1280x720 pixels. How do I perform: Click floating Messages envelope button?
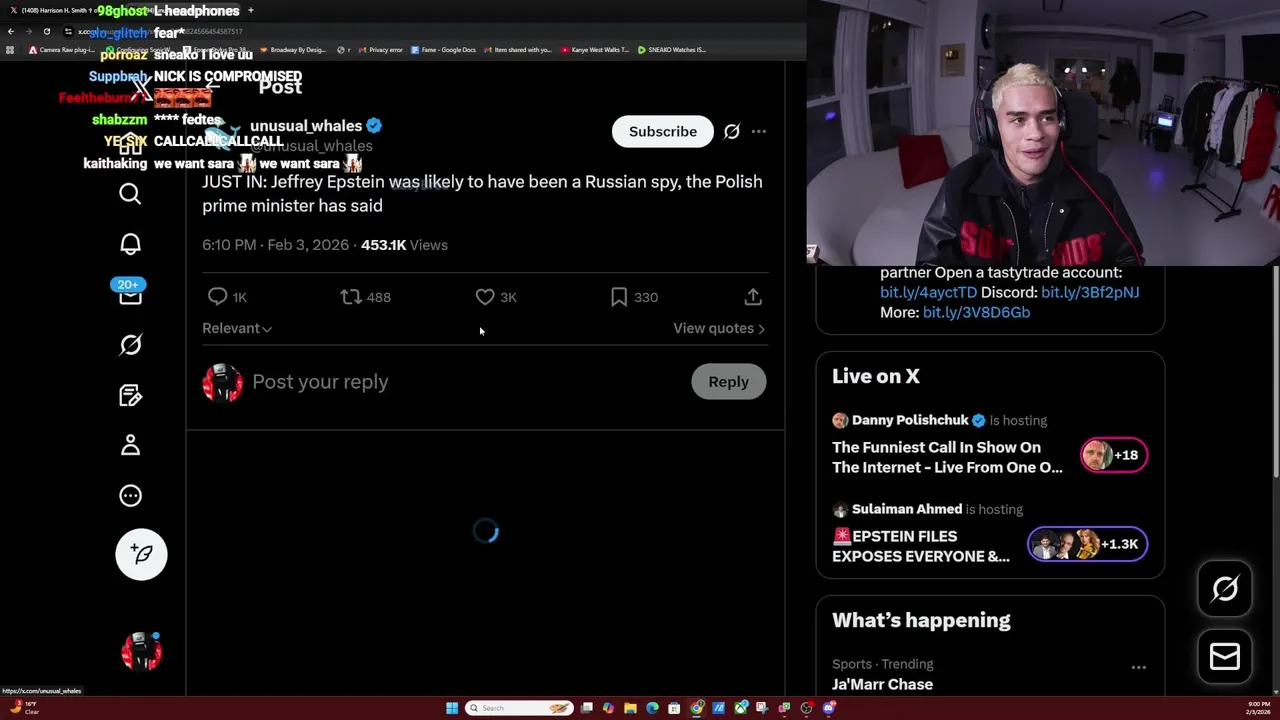tap(1225, 656)
